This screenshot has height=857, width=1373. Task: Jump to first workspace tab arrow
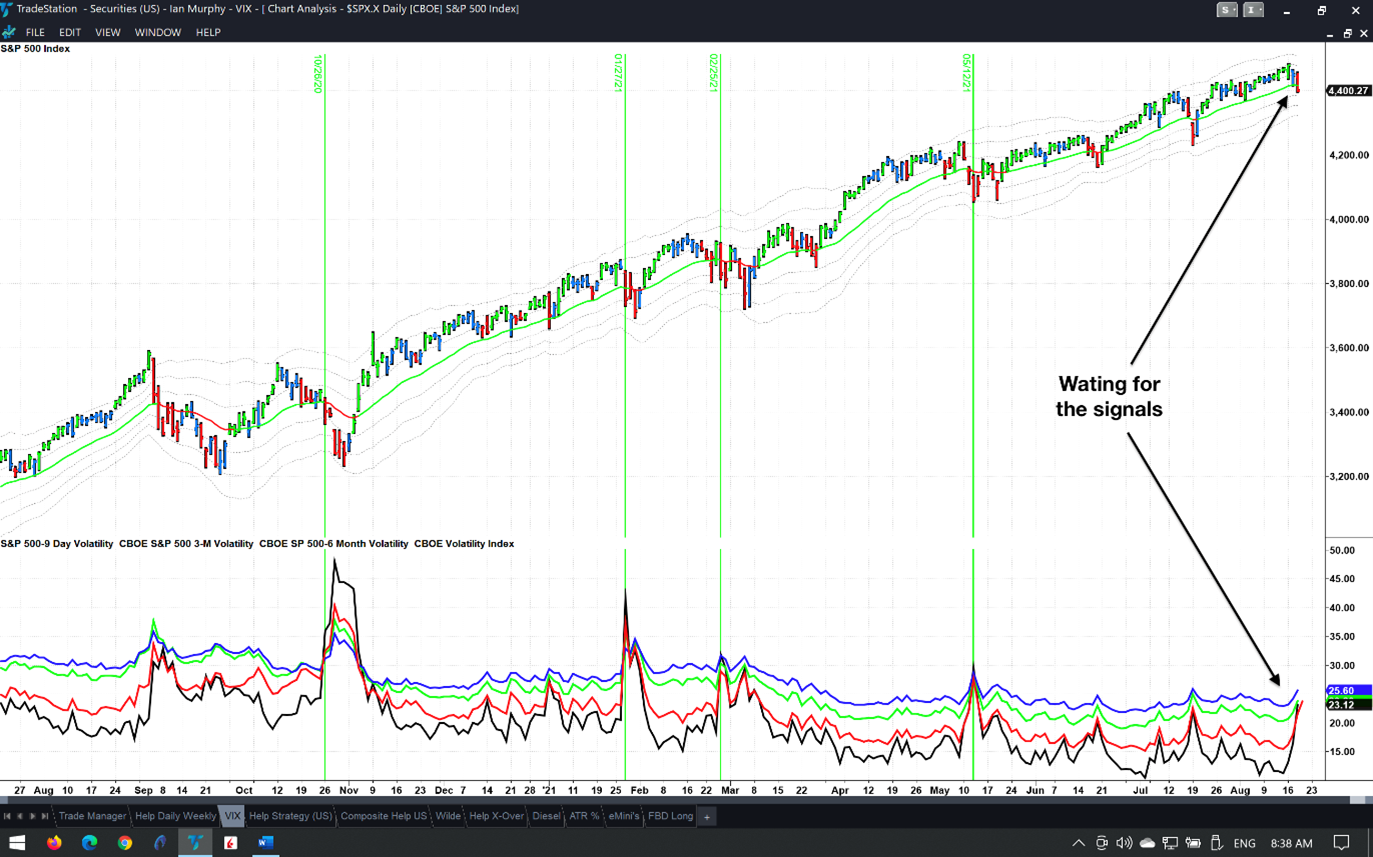click(x=7, y=816)
